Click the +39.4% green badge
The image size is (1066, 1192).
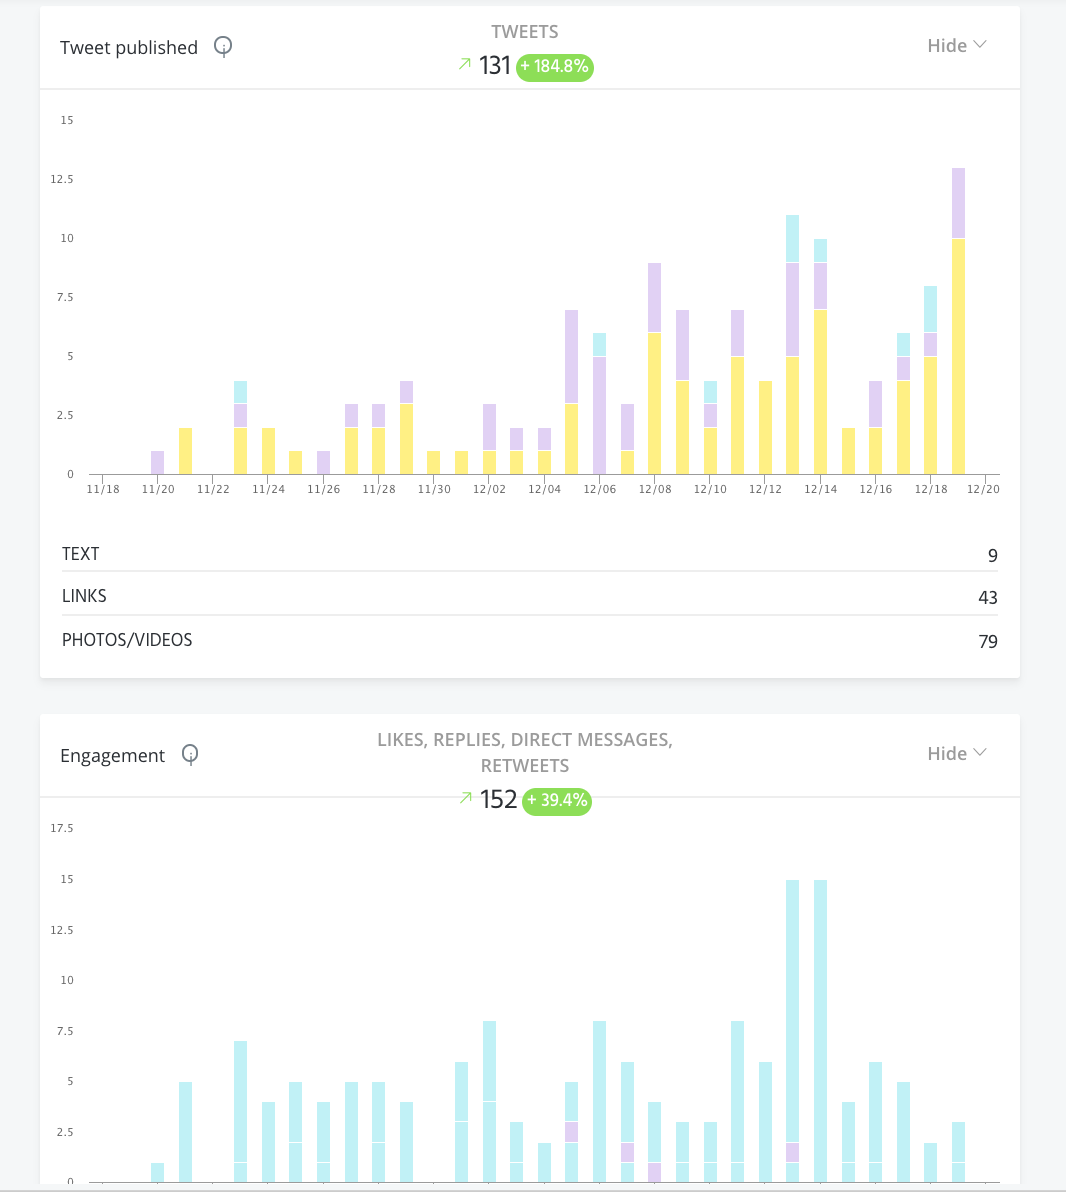(x=557, y=801)
